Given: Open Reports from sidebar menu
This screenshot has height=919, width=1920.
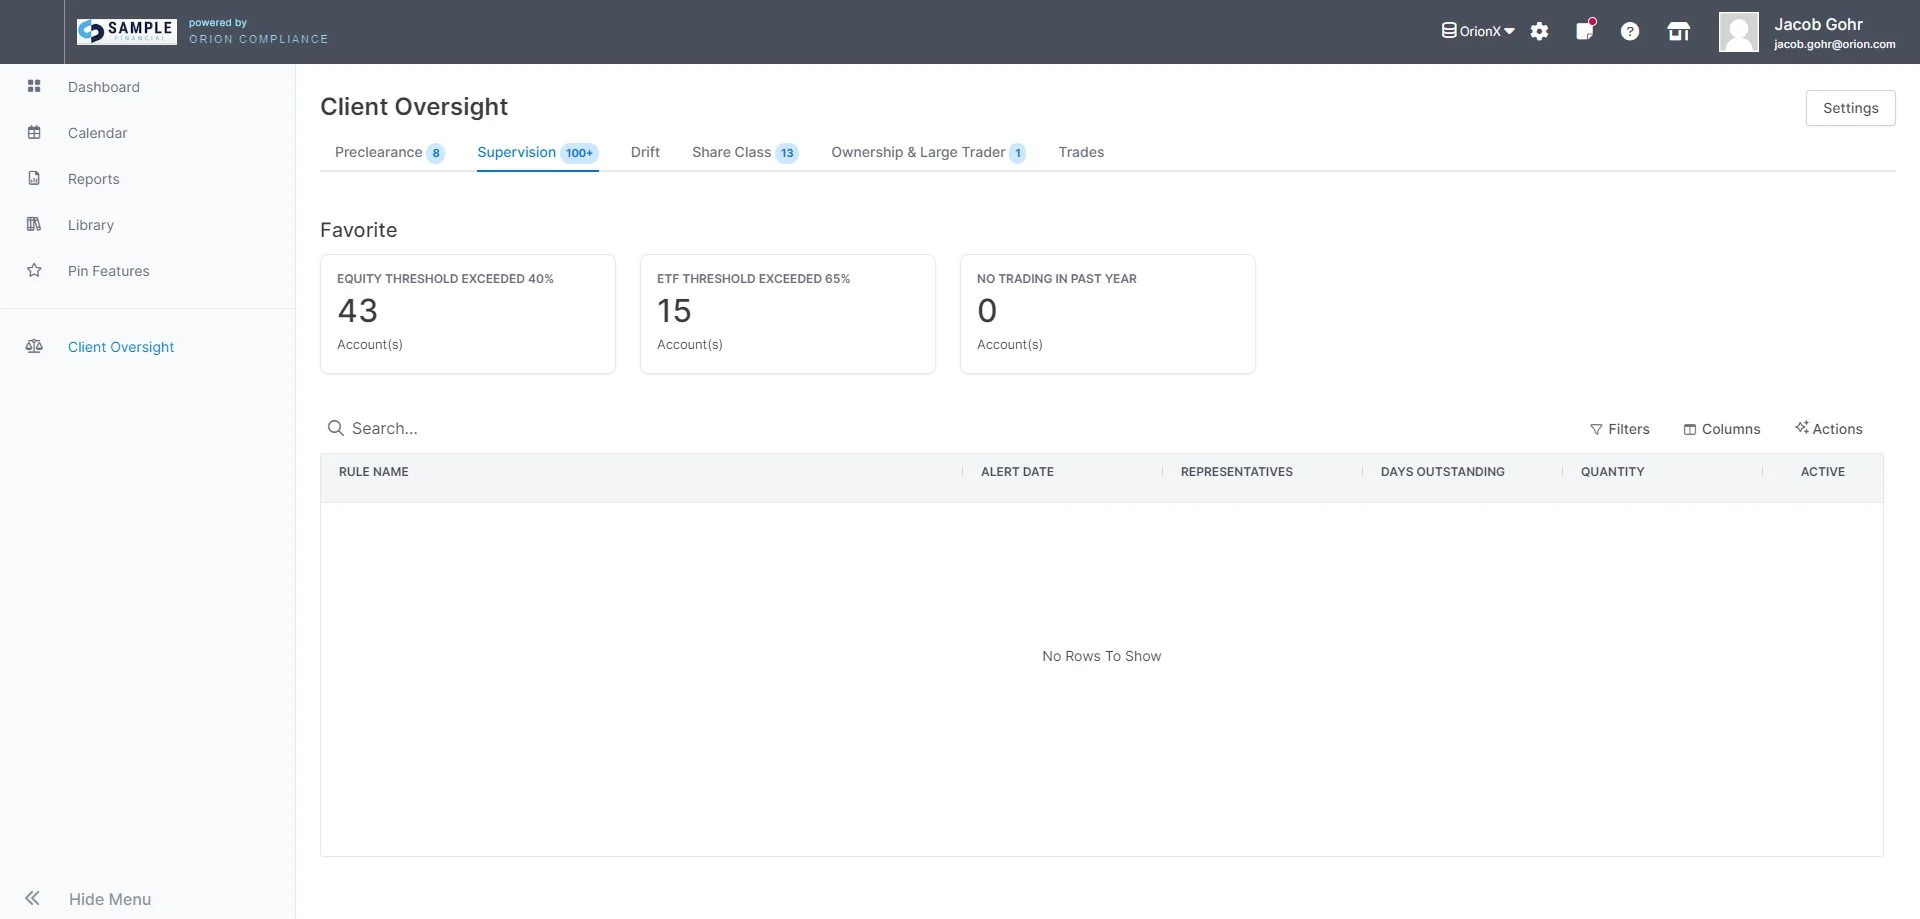Looking at the screenshot, I should tap(93, 179).
